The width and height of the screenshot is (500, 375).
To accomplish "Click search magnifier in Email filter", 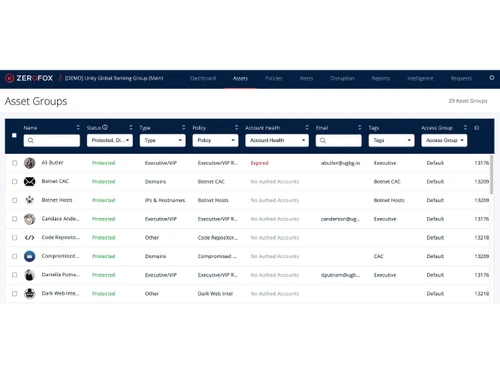I will click(323, 140).
